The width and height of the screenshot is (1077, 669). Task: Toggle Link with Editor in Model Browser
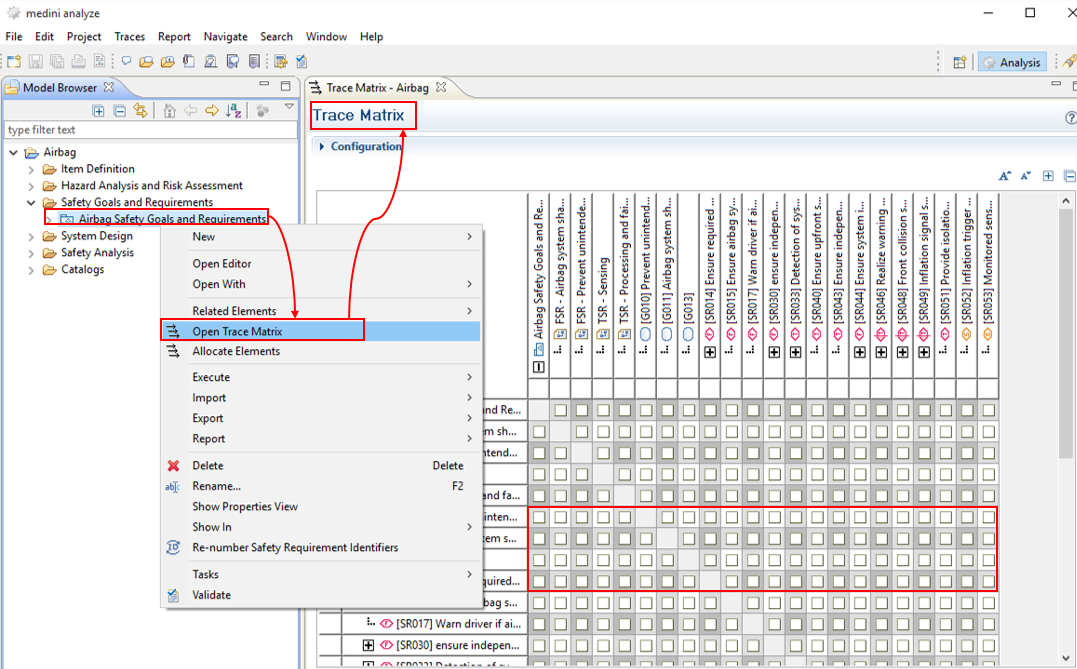(x=141, y=111)
